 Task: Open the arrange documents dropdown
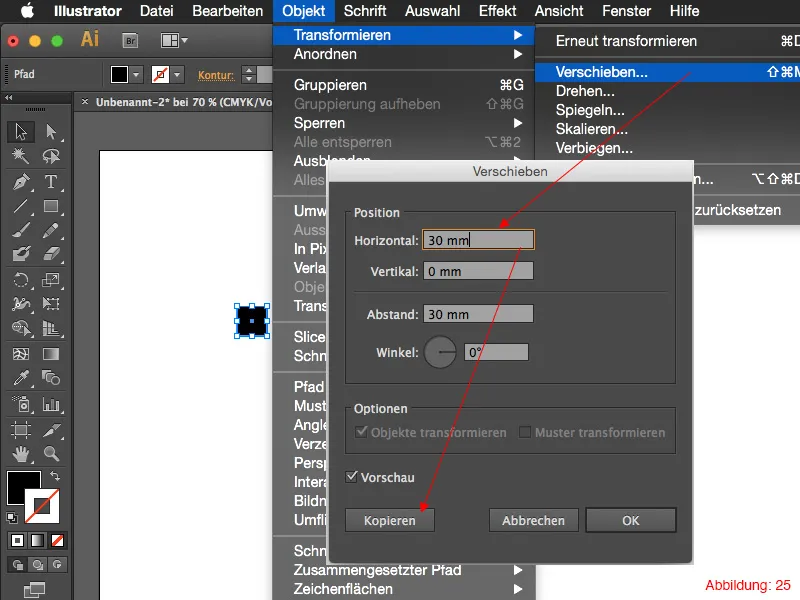174,40
